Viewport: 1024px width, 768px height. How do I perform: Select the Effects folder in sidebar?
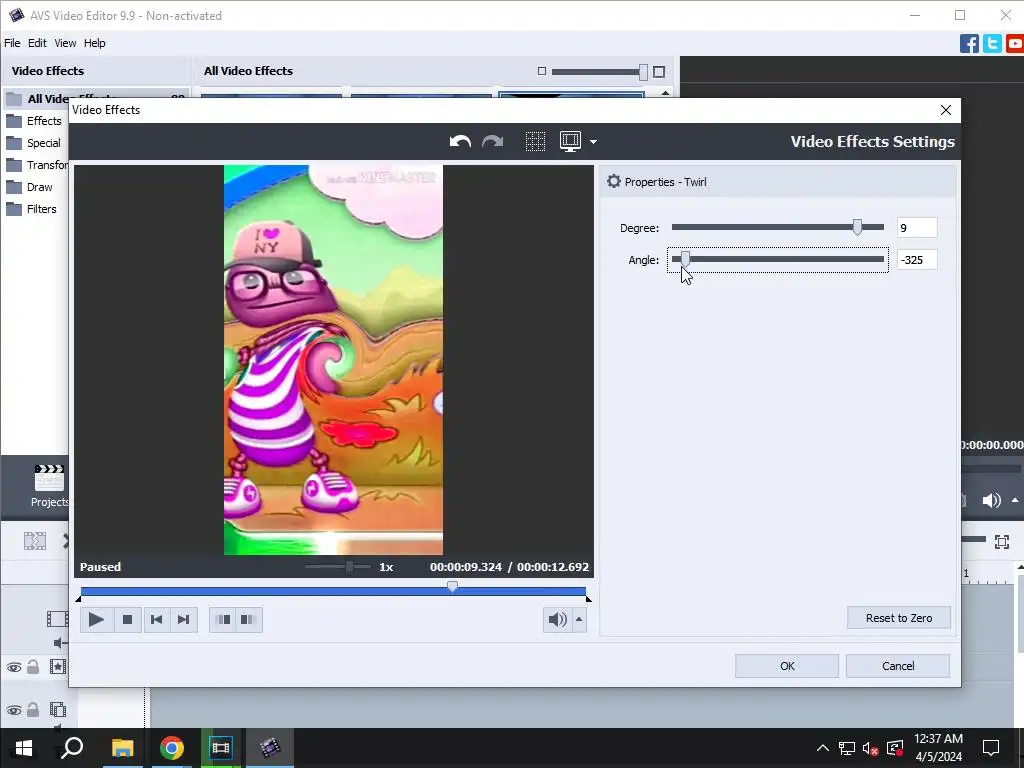click(x=35, y=121)
